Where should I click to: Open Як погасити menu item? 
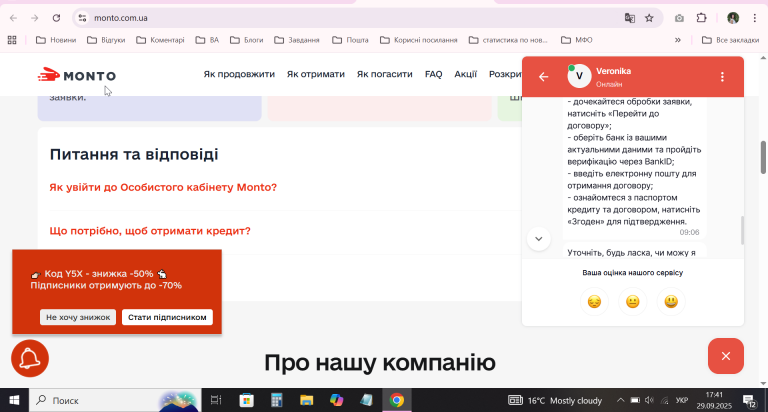click(384, 74)
